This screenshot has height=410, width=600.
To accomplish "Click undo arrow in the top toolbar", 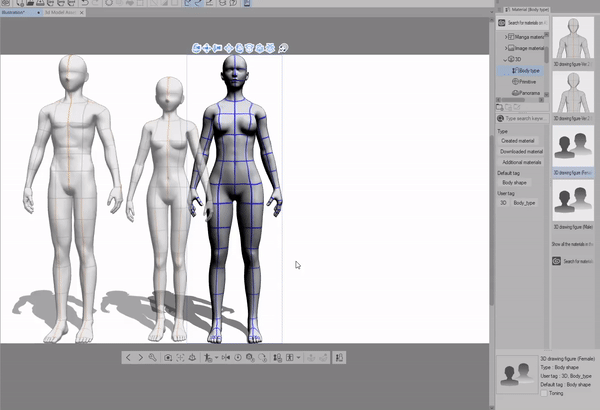I will click(x=85, y=3).
